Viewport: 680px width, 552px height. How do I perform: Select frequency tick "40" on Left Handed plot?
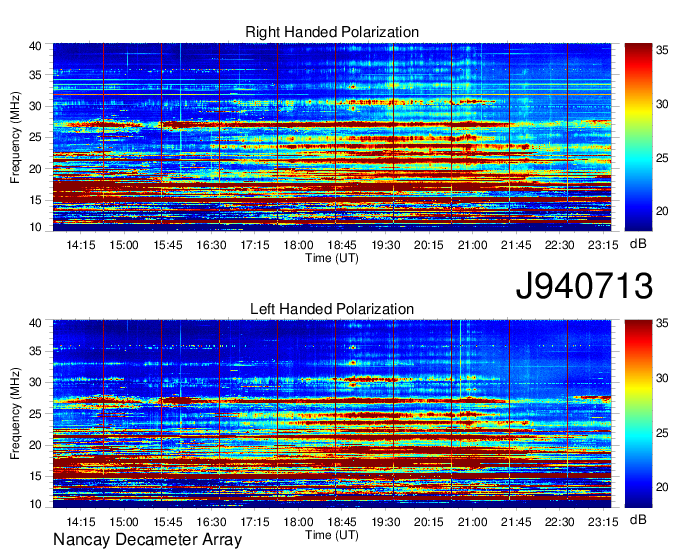click(35, 323)
